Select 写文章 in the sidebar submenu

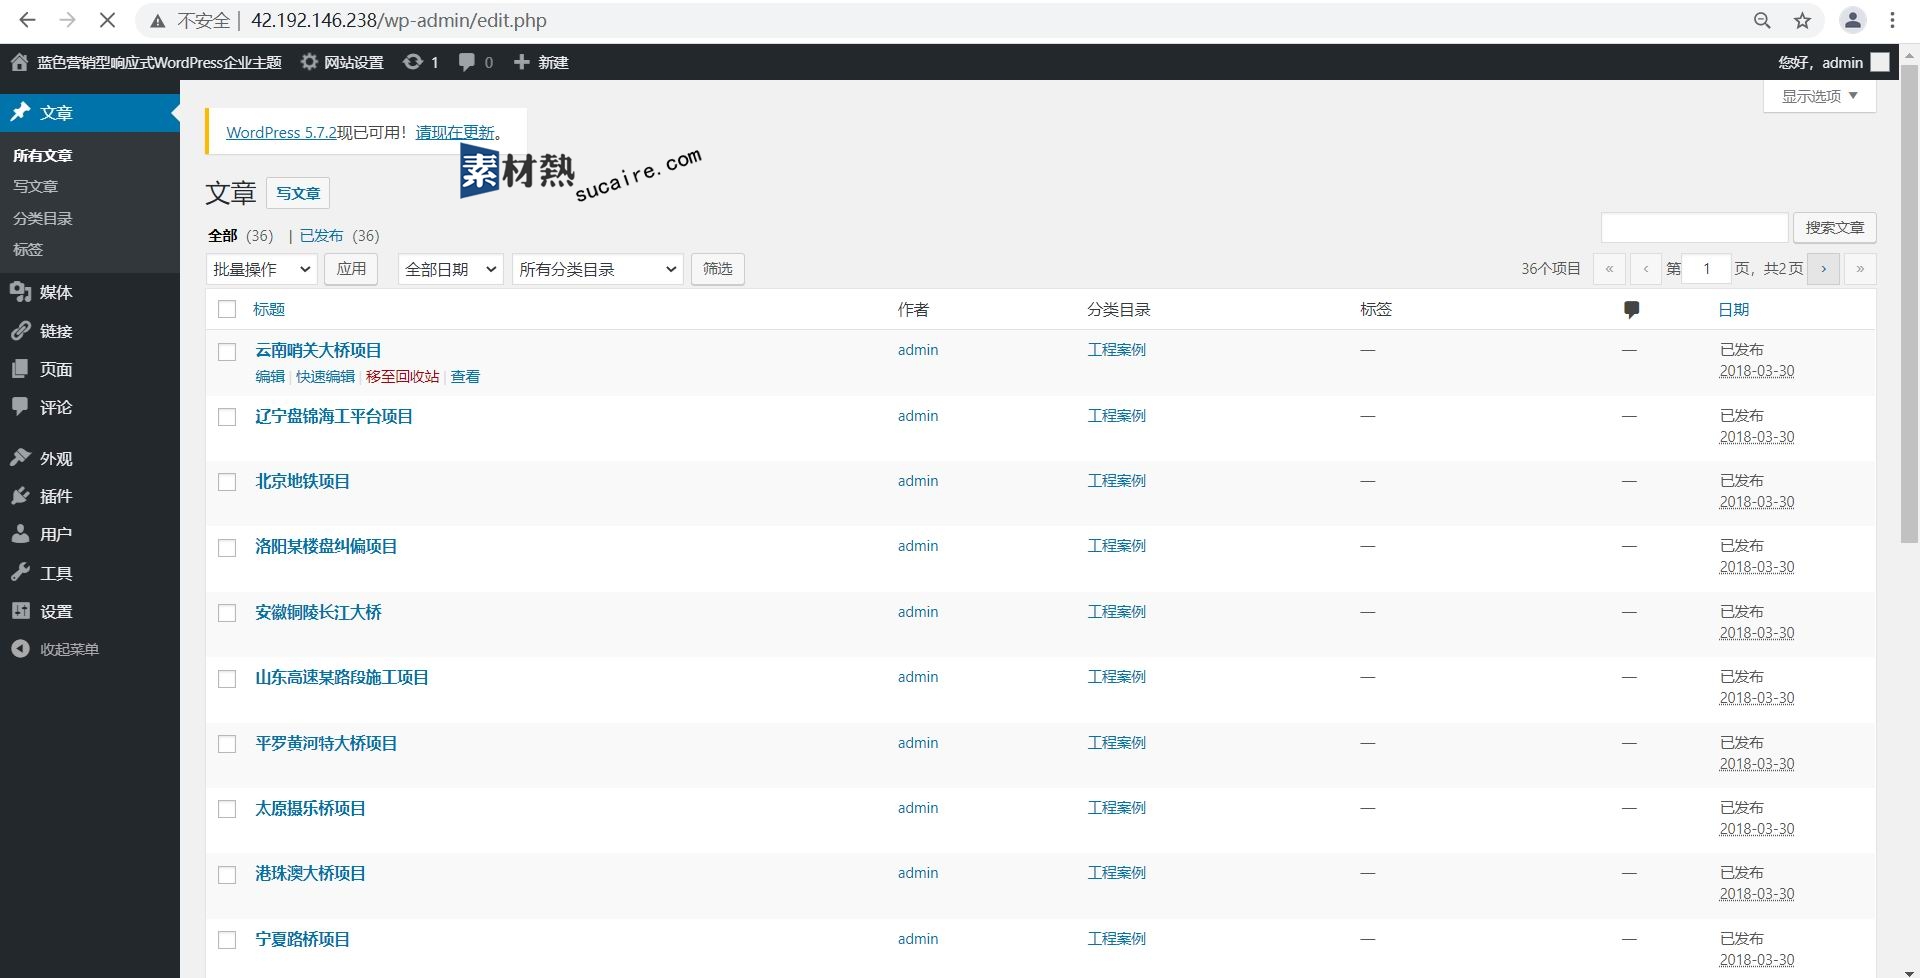tap(36, 186)
